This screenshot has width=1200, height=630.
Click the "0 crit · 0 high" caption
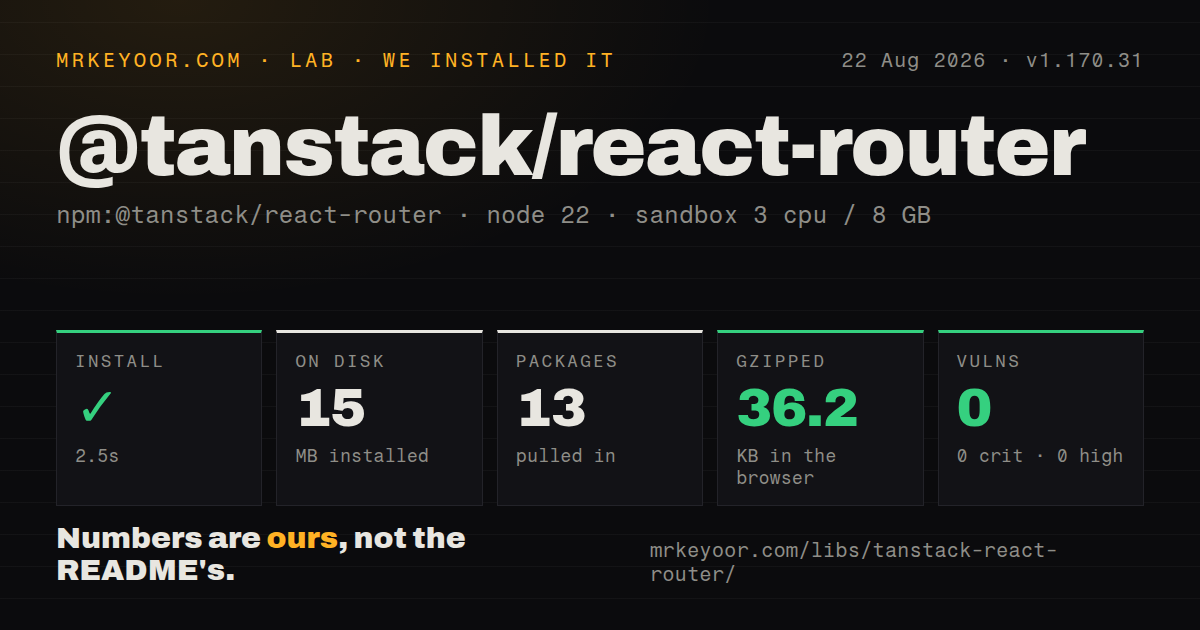tap(1040, 456)
